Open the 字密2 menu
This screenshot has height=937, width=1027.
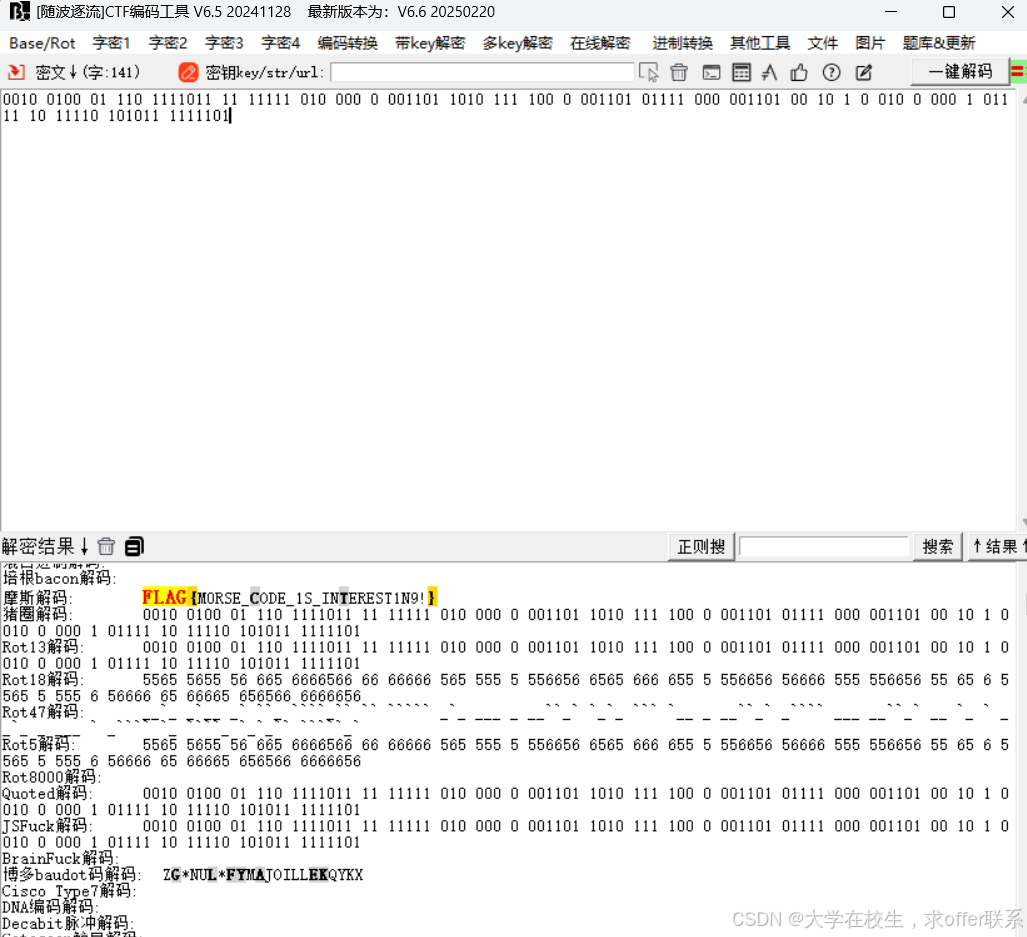tap(168, 43)
